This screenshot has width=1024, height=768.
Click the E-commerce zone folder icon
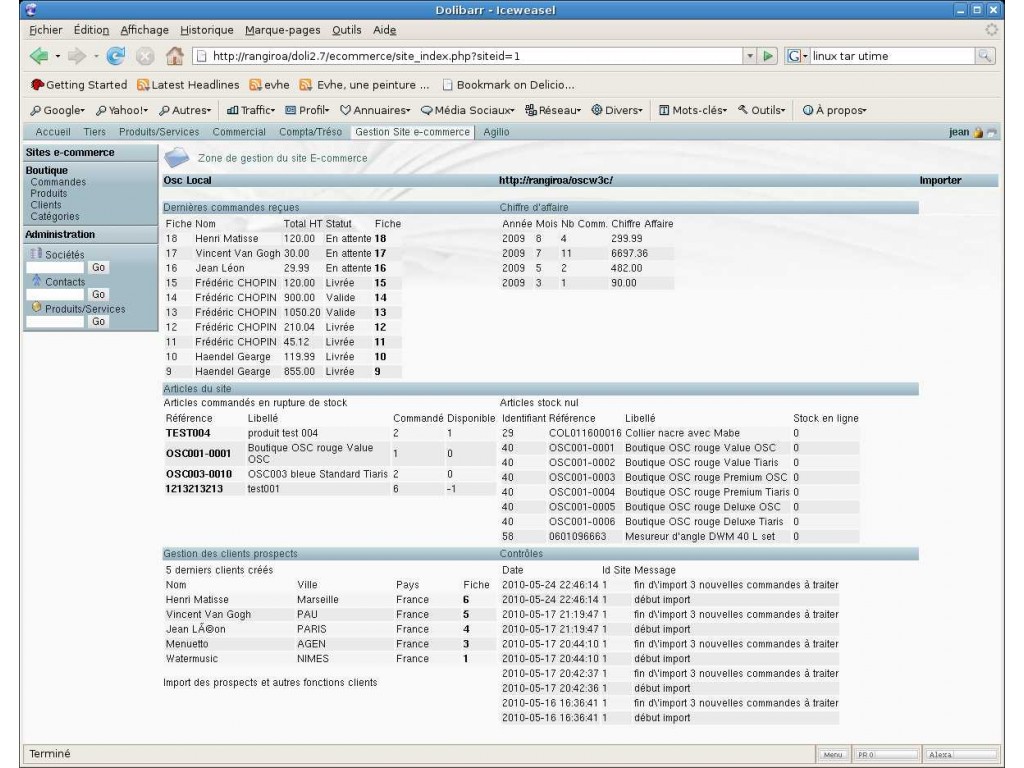[x=177, y=158]
